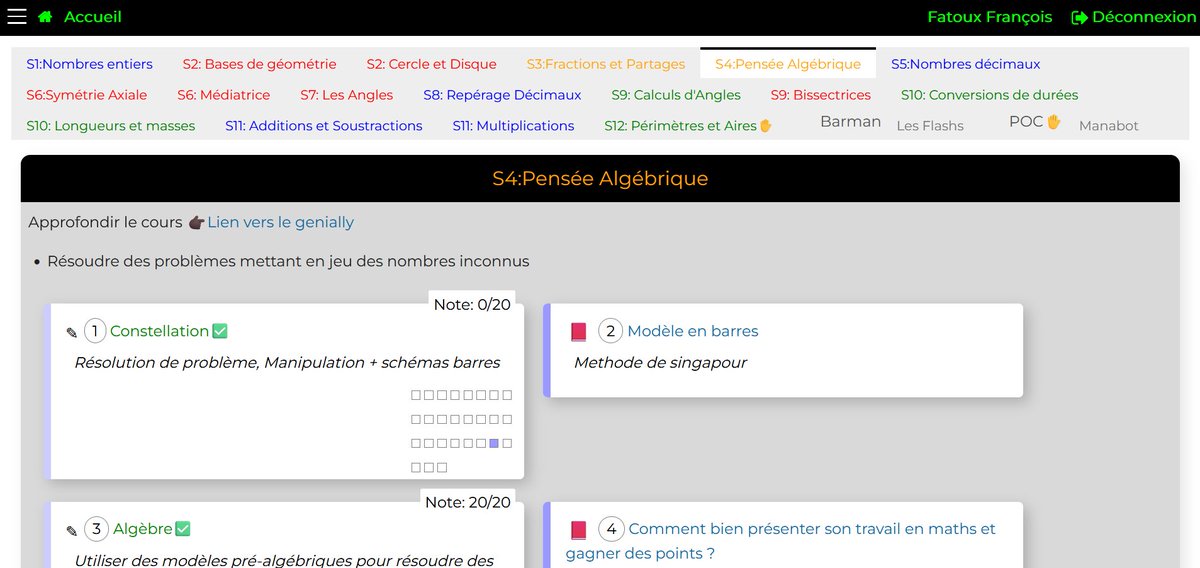Click the Résolution de problème, Manipulation description
The image size is (1200, 568).
287,362
